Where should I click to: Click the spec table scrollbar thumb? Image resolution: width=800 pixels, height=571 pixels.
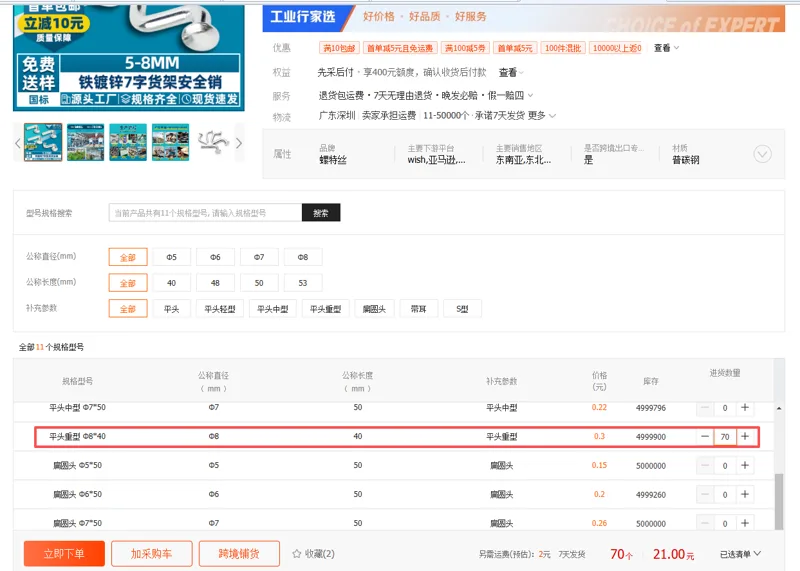click(779, 502)
